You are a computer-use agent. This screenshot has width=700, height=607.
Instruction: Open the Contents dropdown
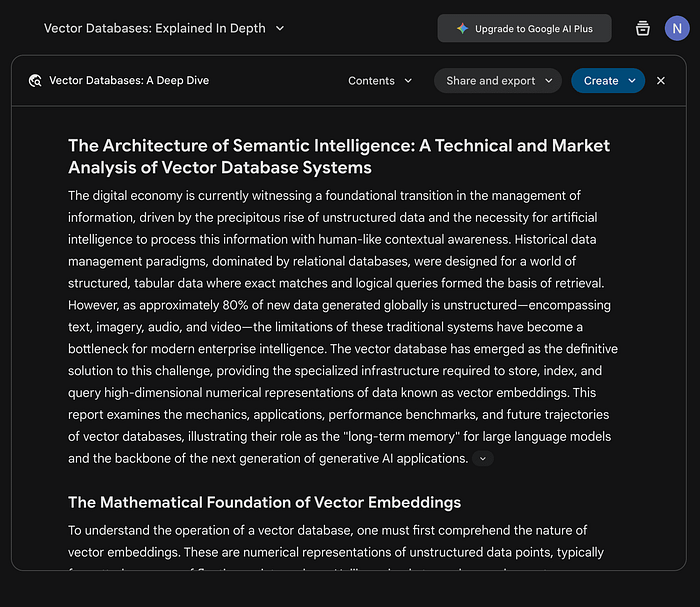380,81
